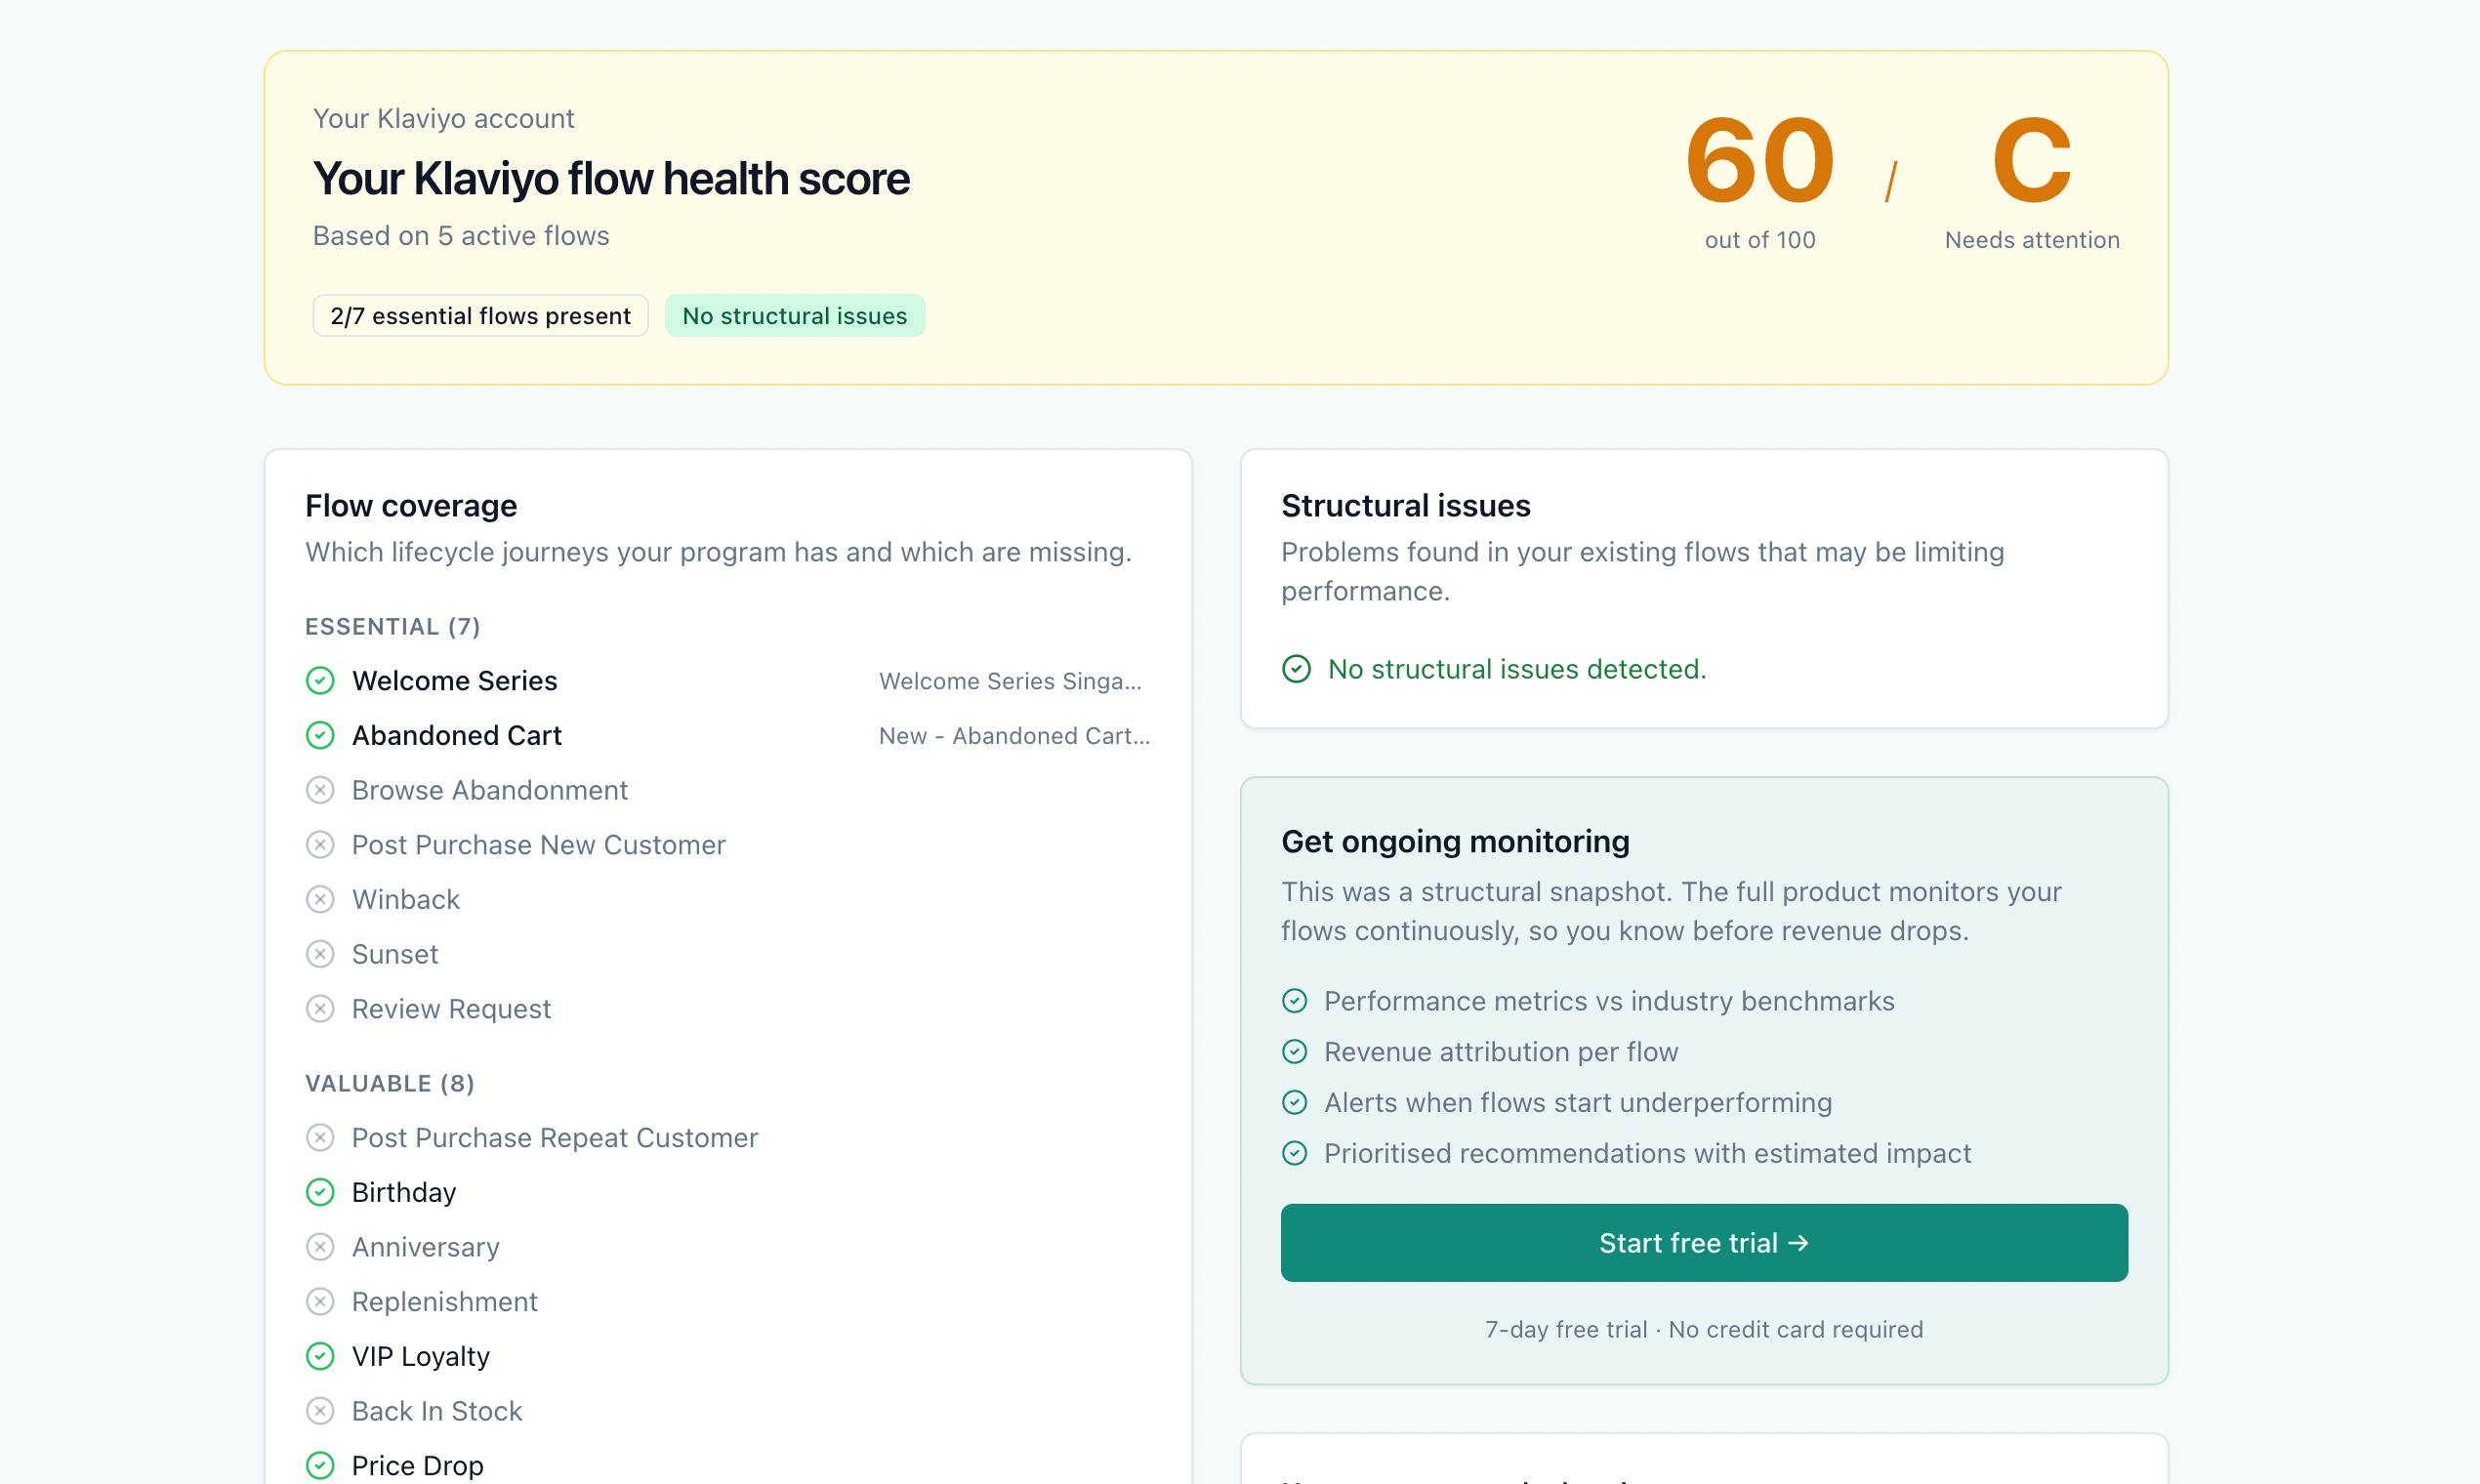
Task: Select the Price Drop flow row
Action: click(x=728, y=1466)
